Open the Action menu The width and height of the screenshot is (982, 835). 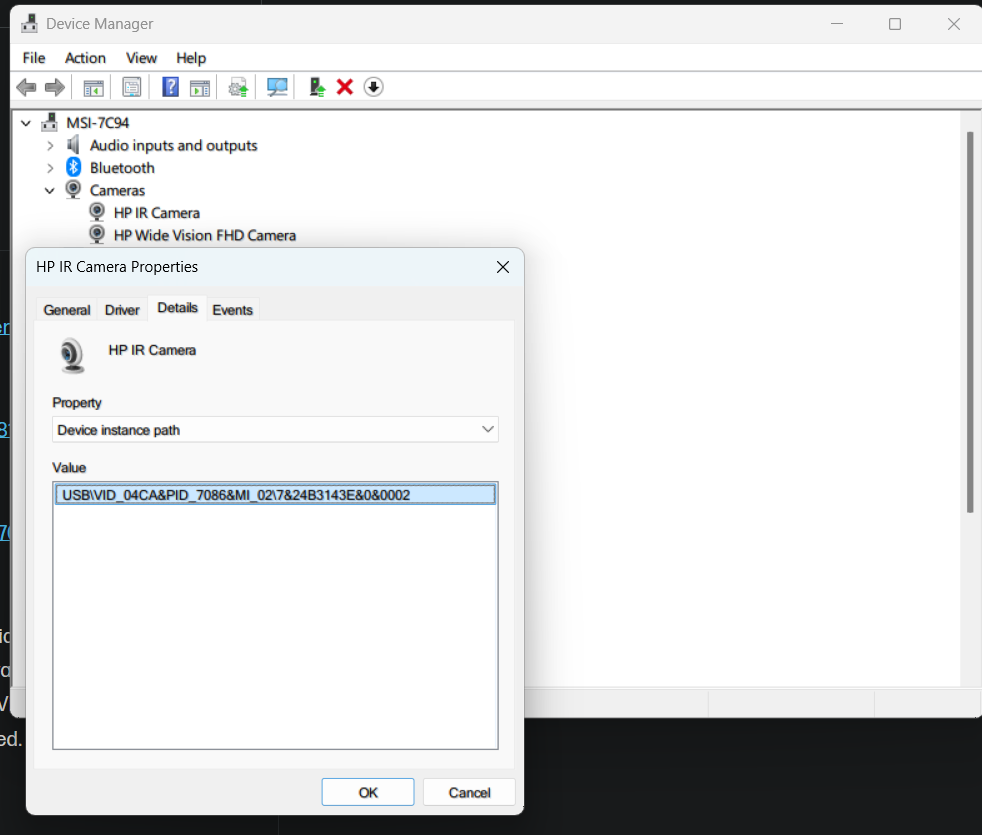pyautogui.click(x=85, y=58)
